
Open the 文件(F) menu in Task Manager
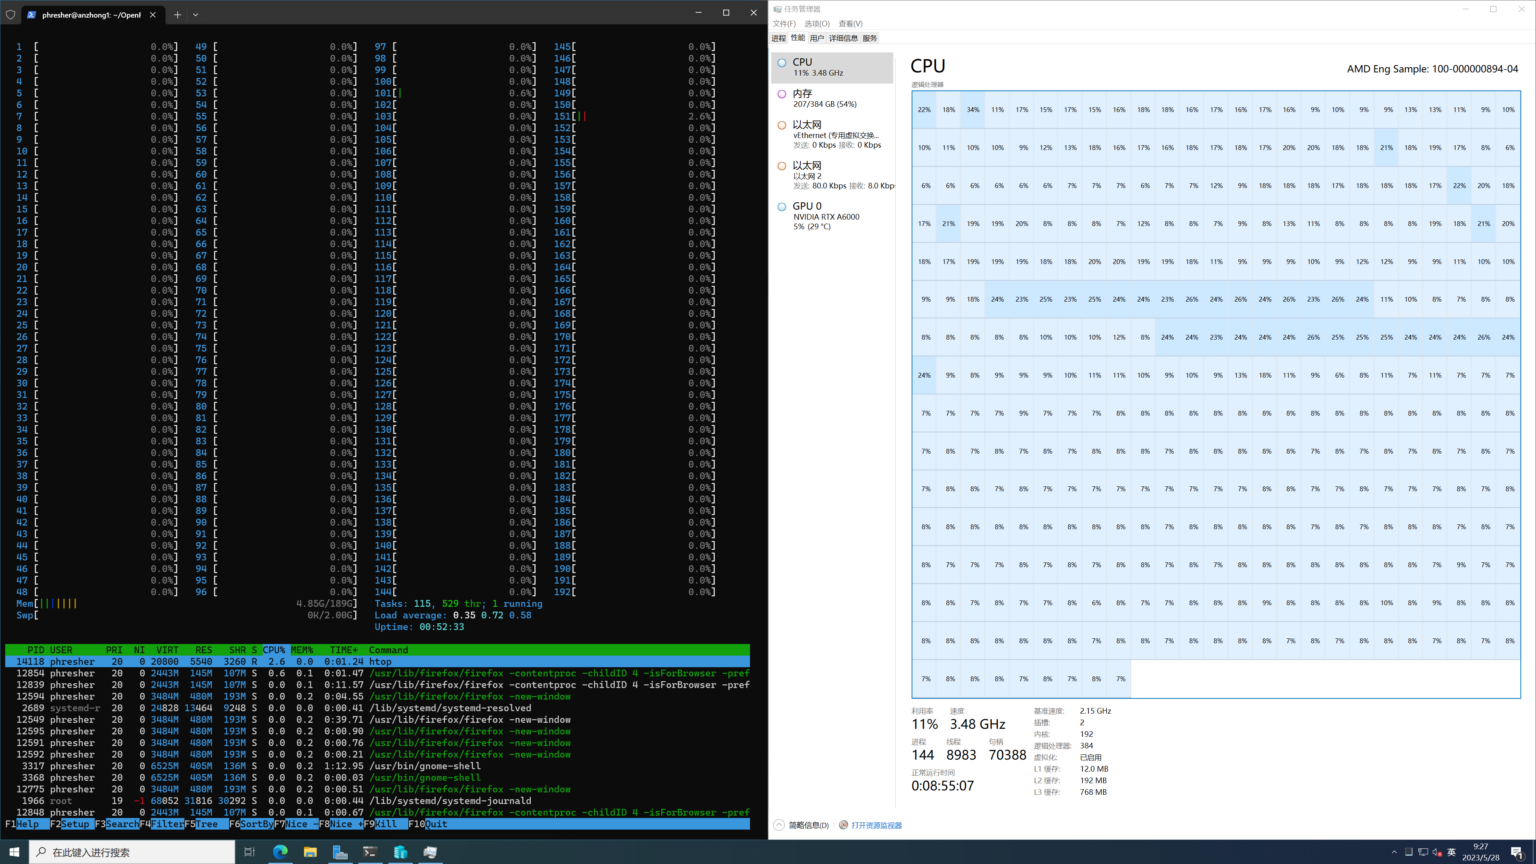tap(784, 24)
